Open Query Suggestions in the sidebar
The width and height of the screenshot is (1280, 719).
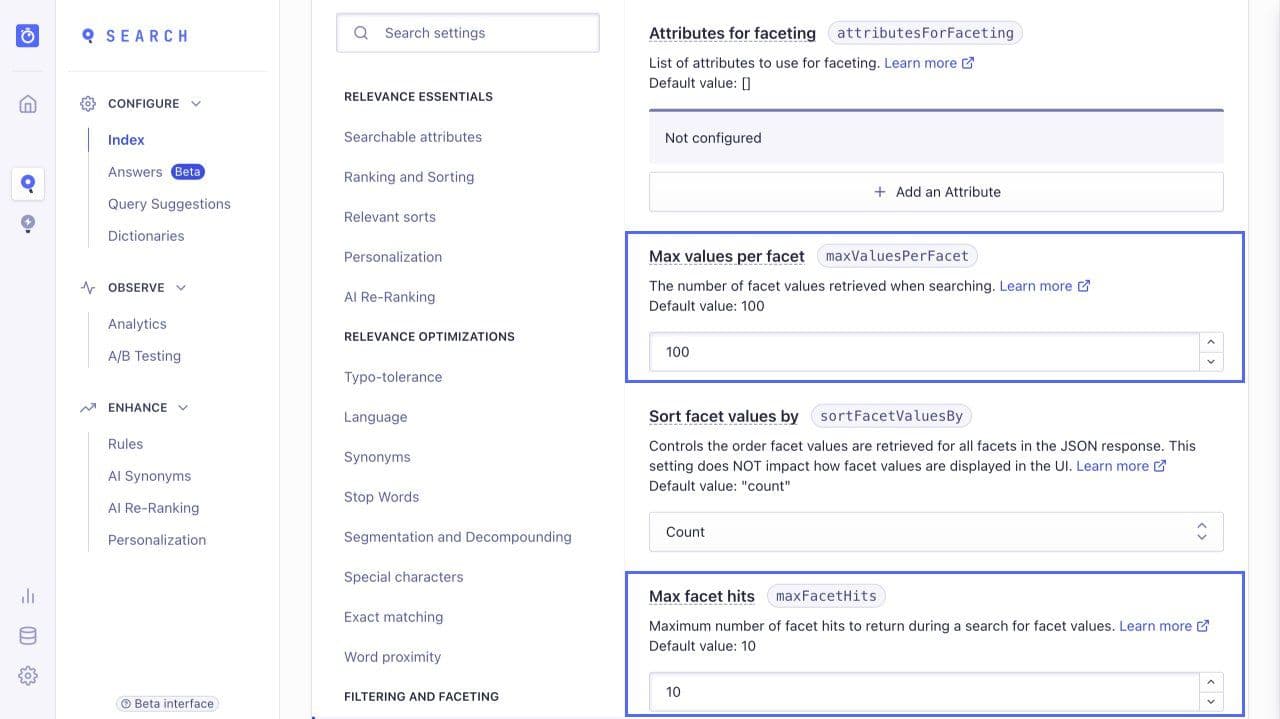(x=169, y=204)
